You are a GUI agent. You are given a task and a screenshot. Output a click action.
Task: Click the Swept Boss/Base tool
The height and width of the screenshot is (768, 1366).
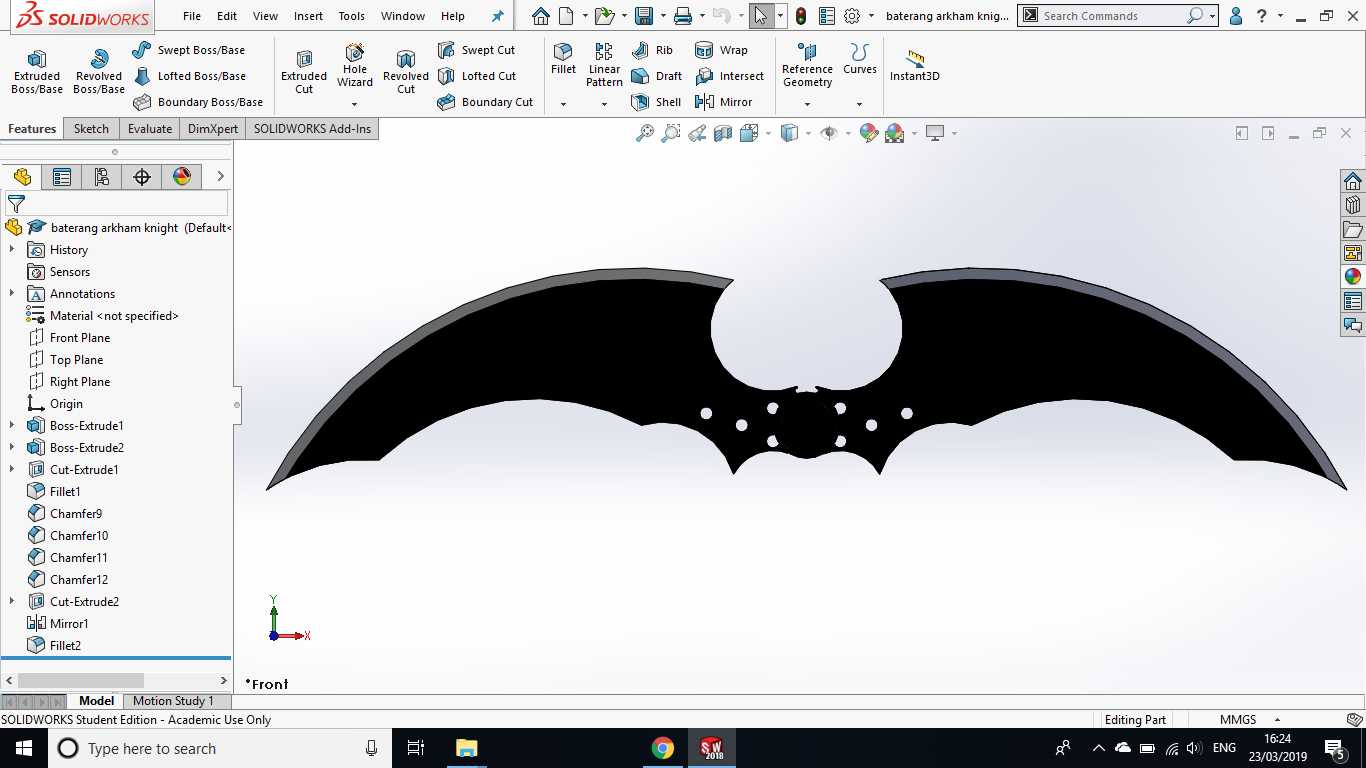point(189,50)
